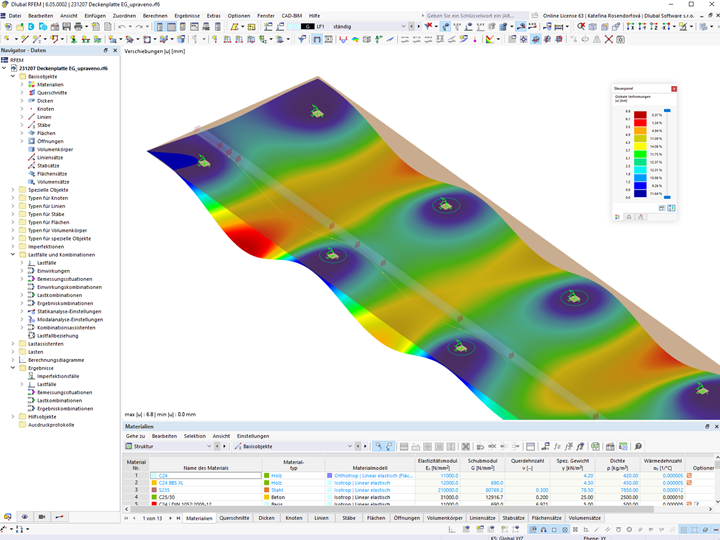
Task: Expand the Materialien tree node
Action: tap(22, 84)
